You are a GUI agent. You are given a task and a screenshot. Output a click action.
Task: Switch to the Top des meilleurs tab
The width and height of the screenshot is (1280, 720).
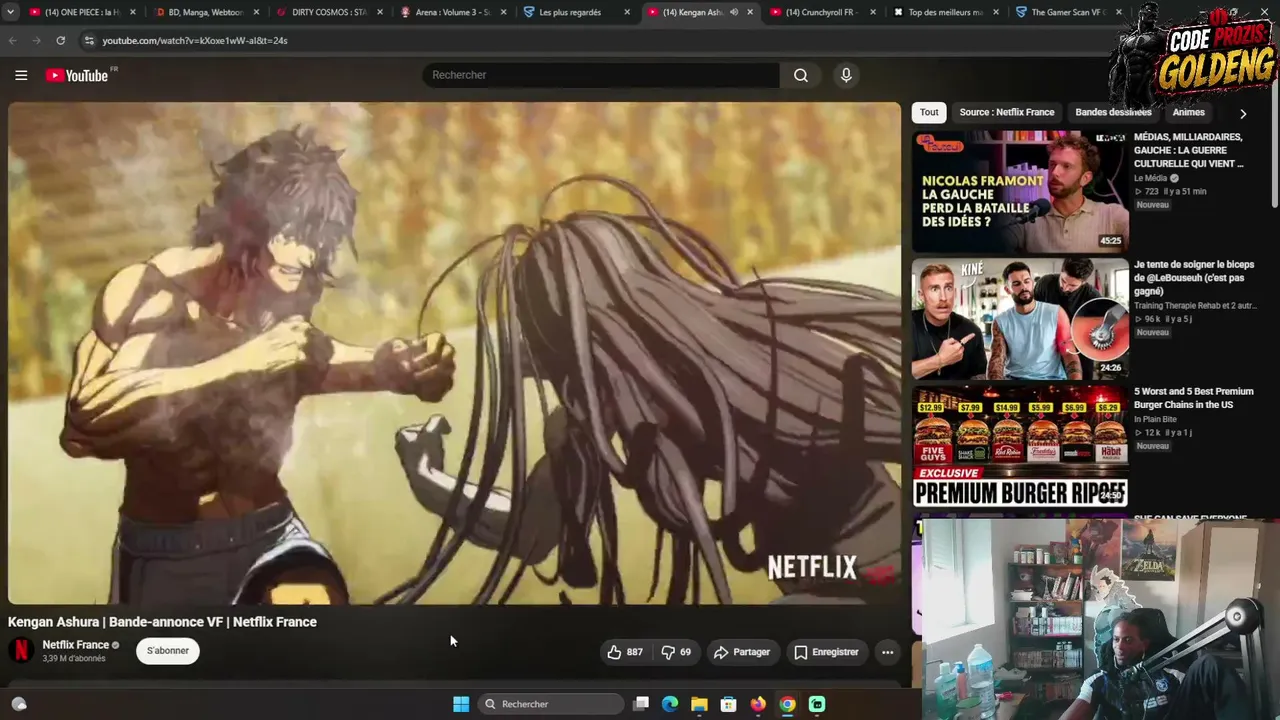pos(945,12)
